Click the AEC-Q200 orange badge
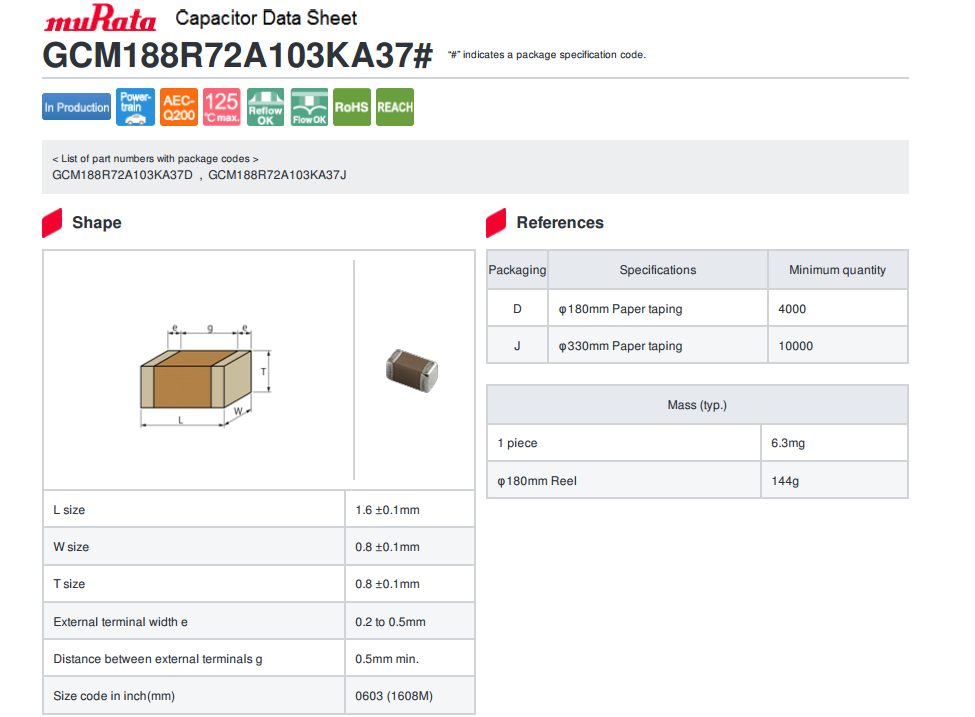 pyautogui.click(x=179, y=107)
